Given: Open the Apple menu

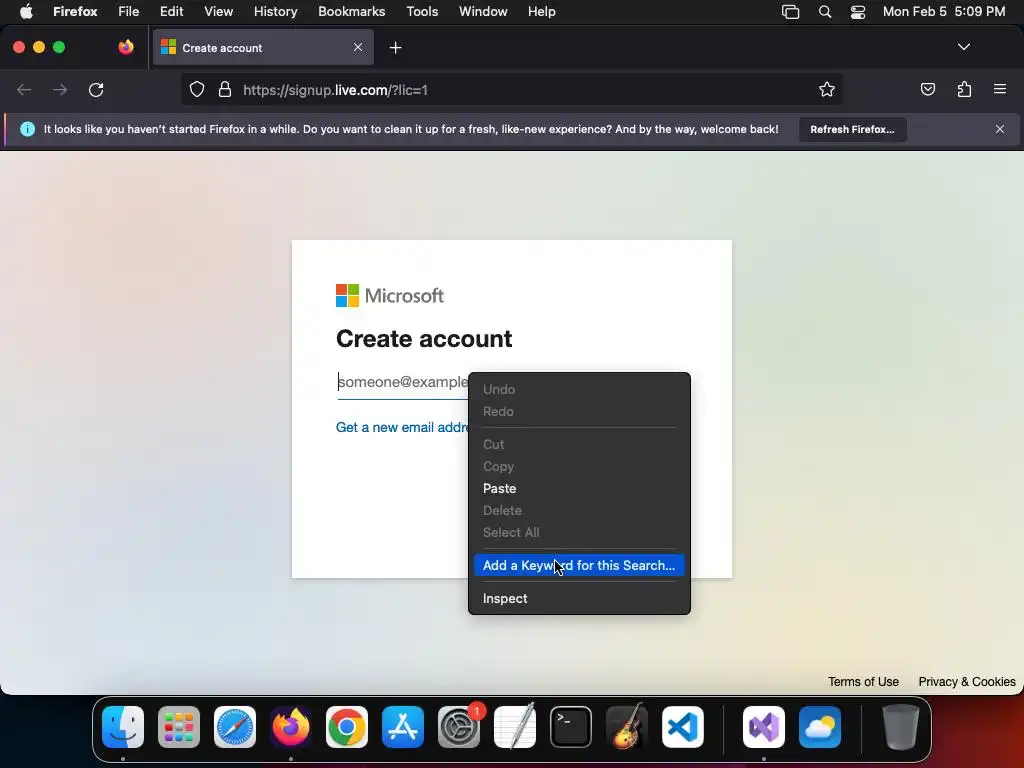Looking at the screenshot, I should 26,12.
